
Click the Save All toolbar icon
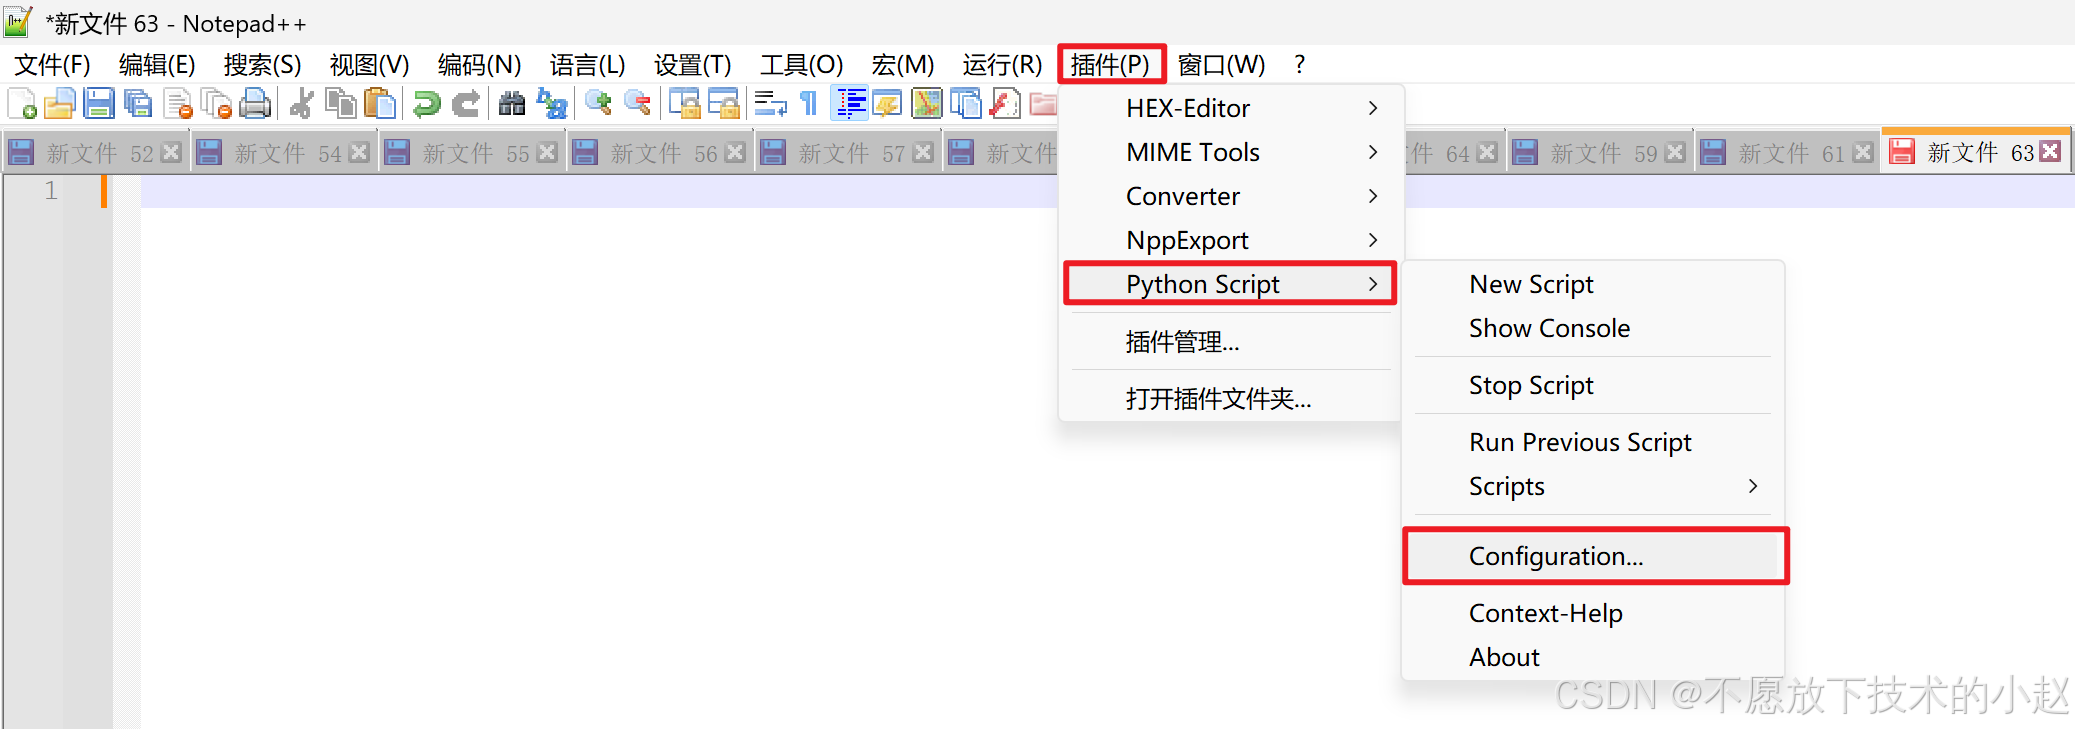point(138,104)
